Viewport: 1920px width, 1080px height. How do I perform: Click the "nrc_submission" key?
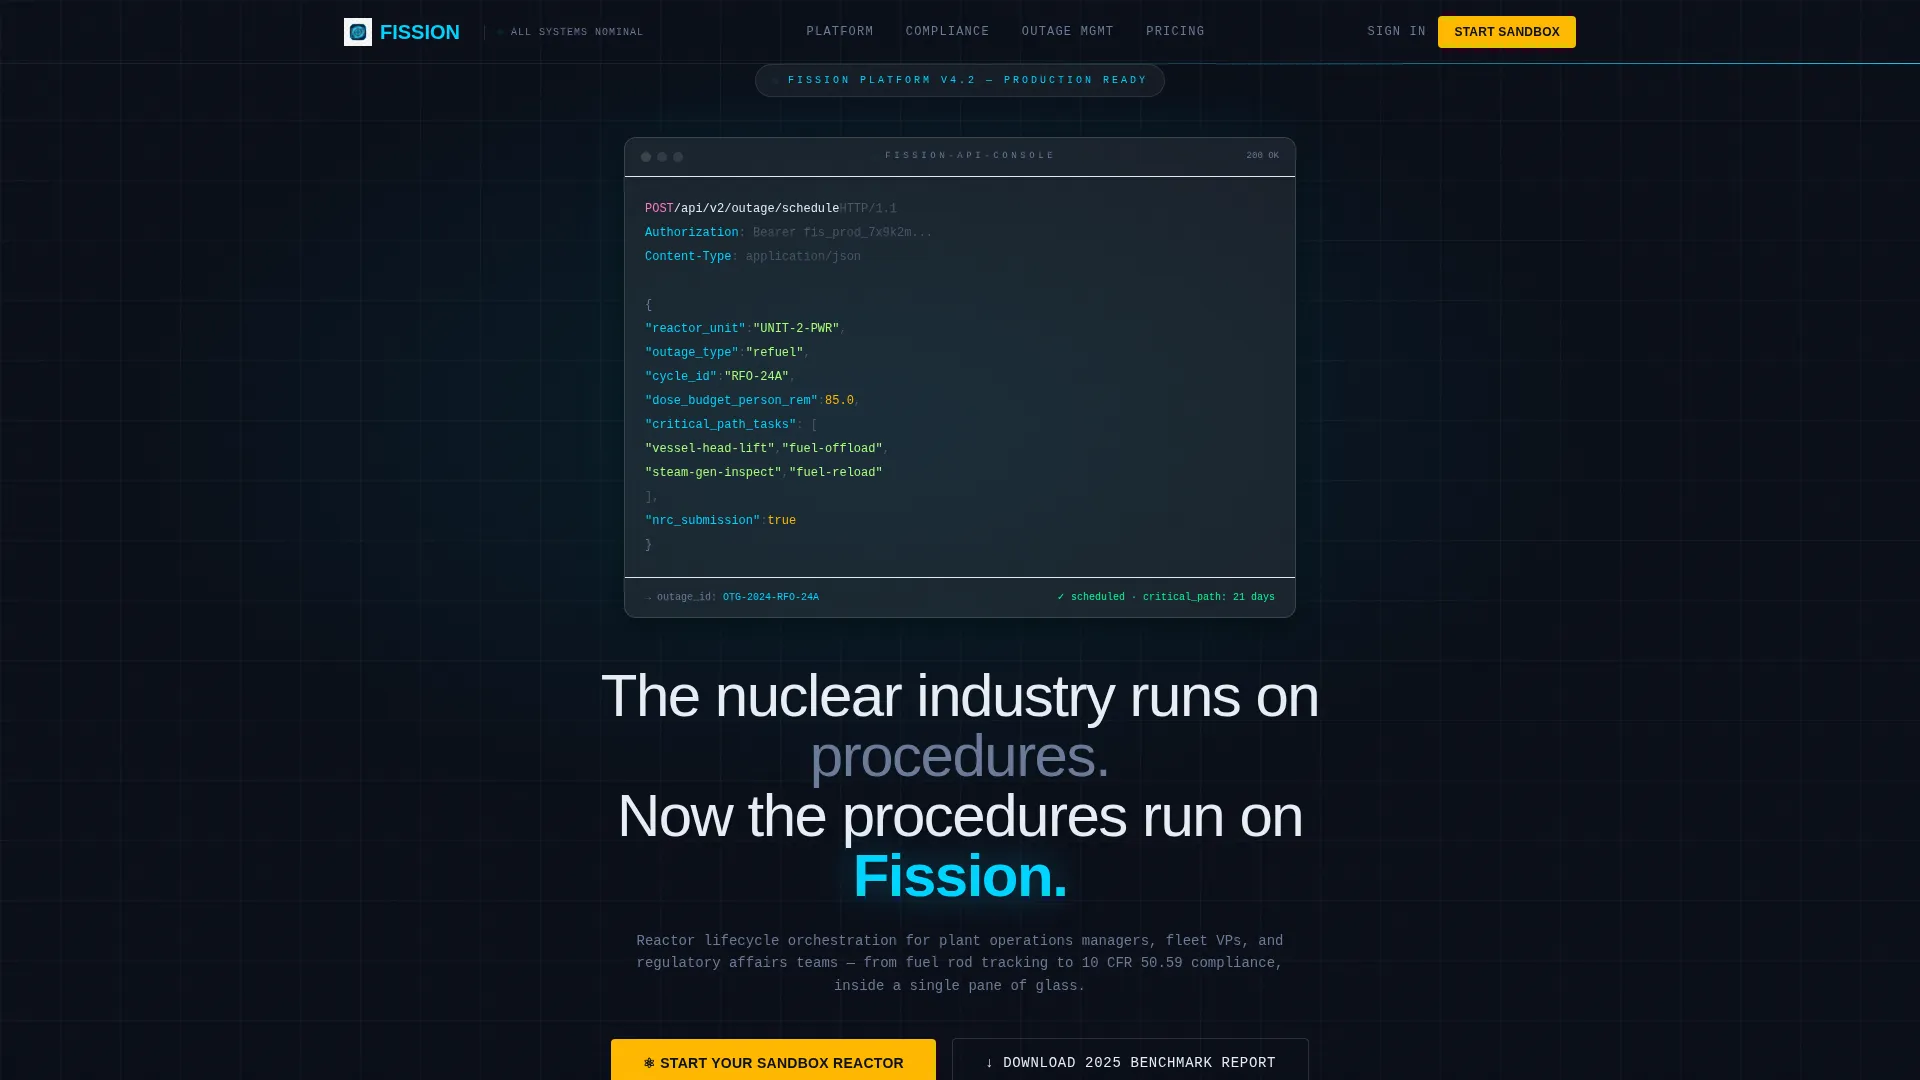pyautogui.click(x=703, y=521)
